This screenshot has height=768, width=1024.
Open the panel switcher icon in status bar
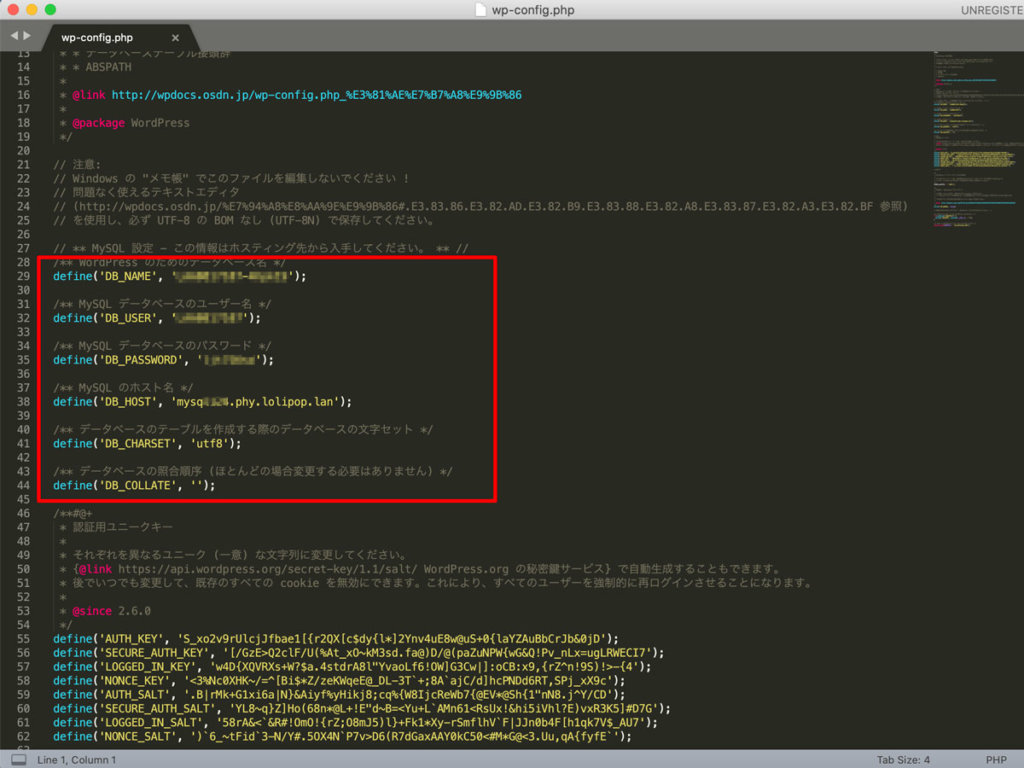click(18, 760)
